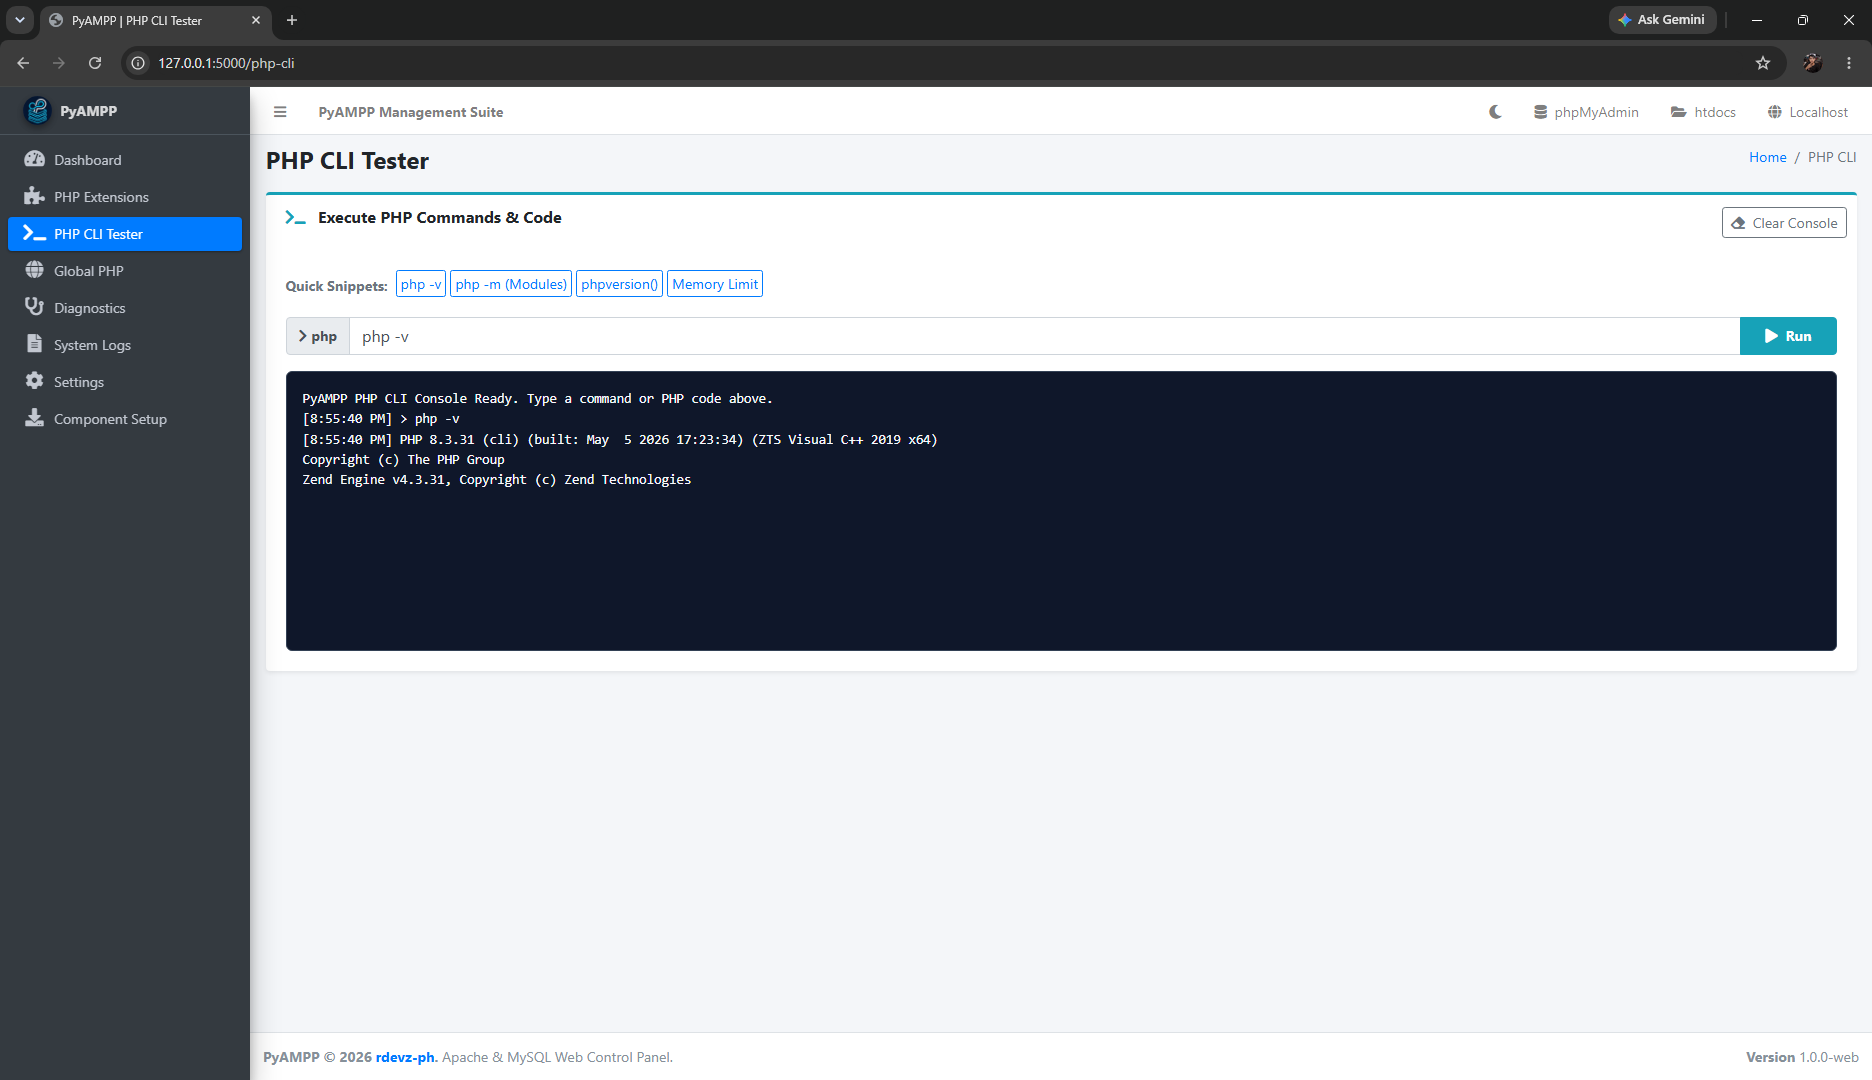Click 'Copyright (c) The PHP Group' line
Image resolution: width=1872 pixels, height=1080 pixels.
(x=403, y=459)
